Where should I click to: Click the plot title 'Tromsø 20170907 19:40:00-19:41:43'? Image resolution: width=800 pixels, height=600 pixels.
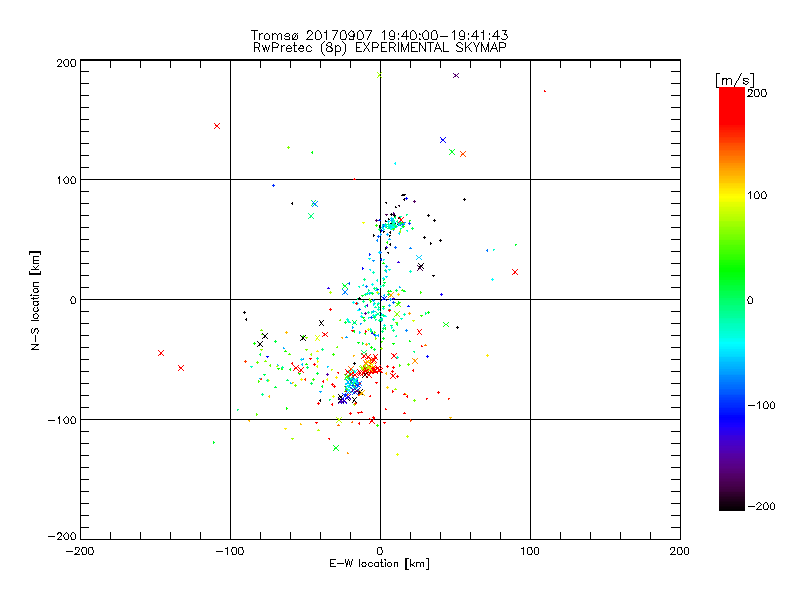pyautogui.click(x=380, y=35)
